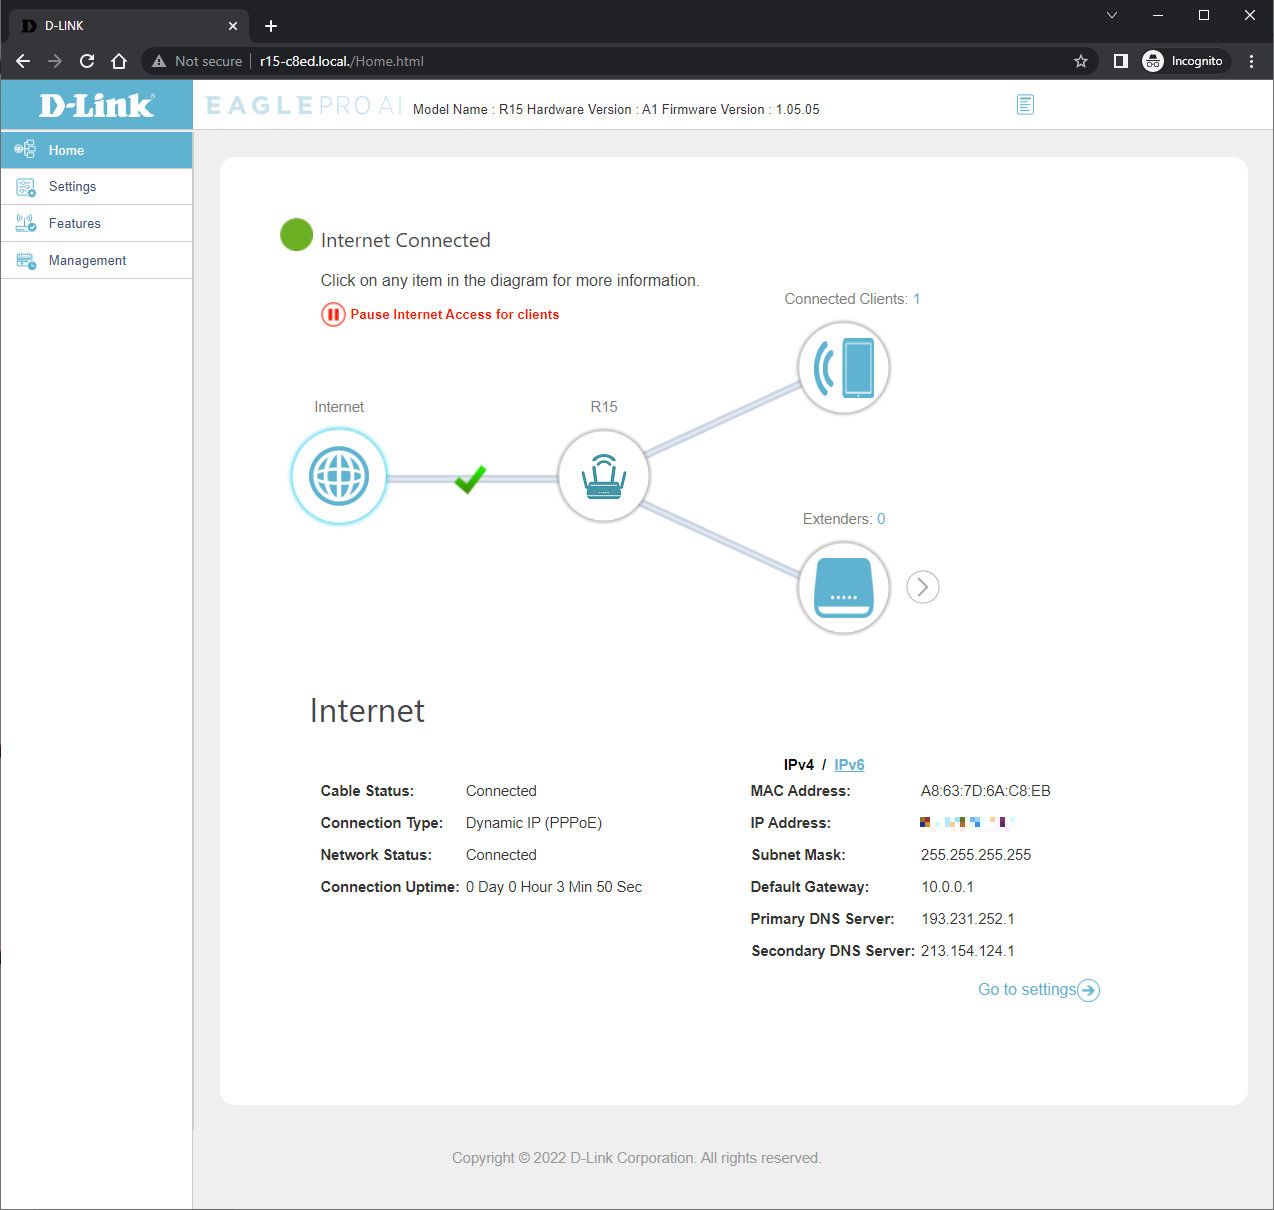Click the Go to settings link
Viewport: 1274px width, 1210px height.
pyautogui.click(x=1027, y=990)
